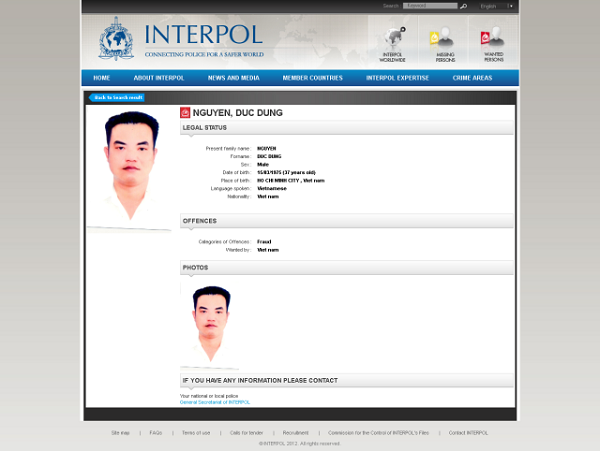Image resolution: width=600 pixels, height=451 pixels.
Task: Click the INTERPOL logo emblem
Action: 116,39
